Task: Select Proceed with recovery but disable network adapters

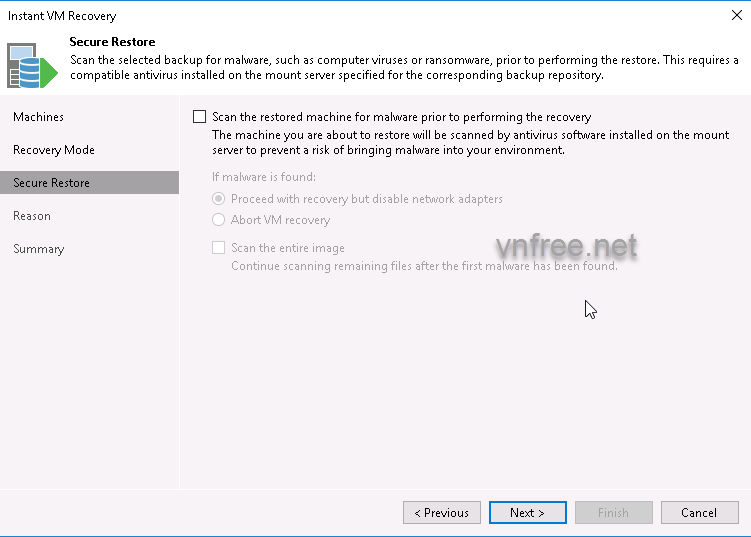Action: coord(219,199)
